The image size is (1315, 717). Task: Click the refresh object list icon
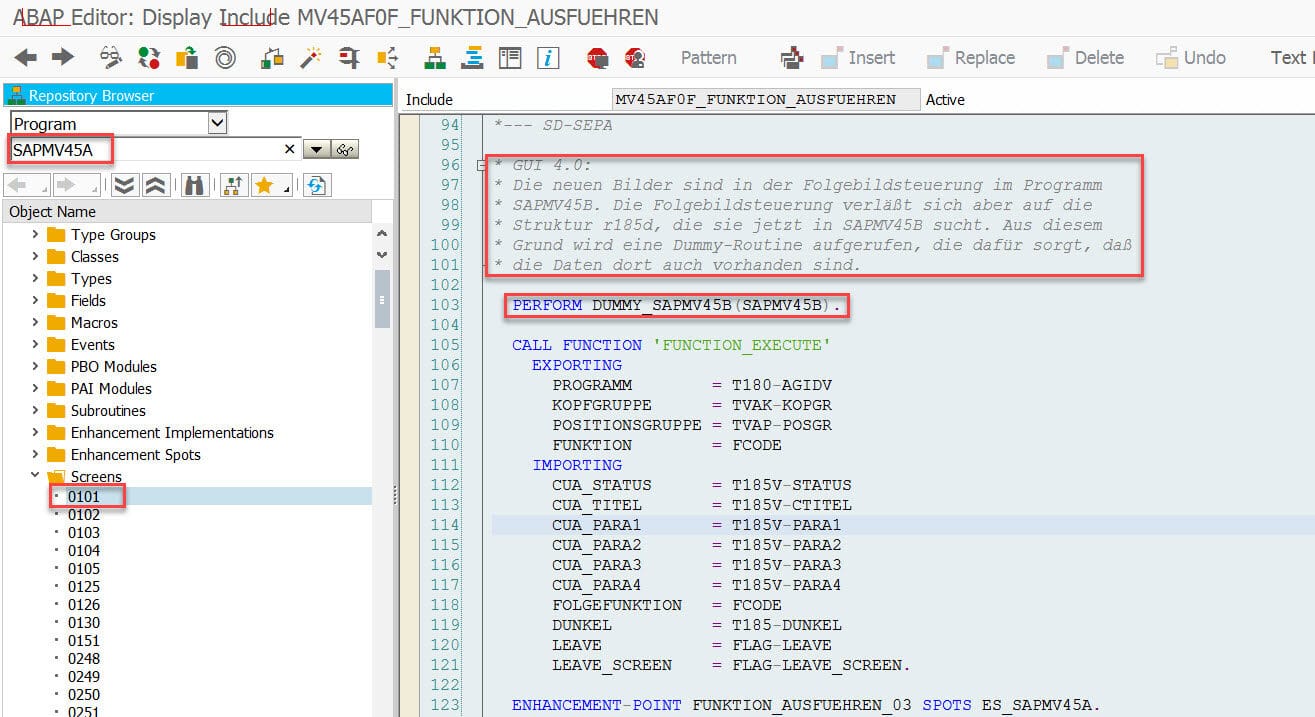[317, 185]
